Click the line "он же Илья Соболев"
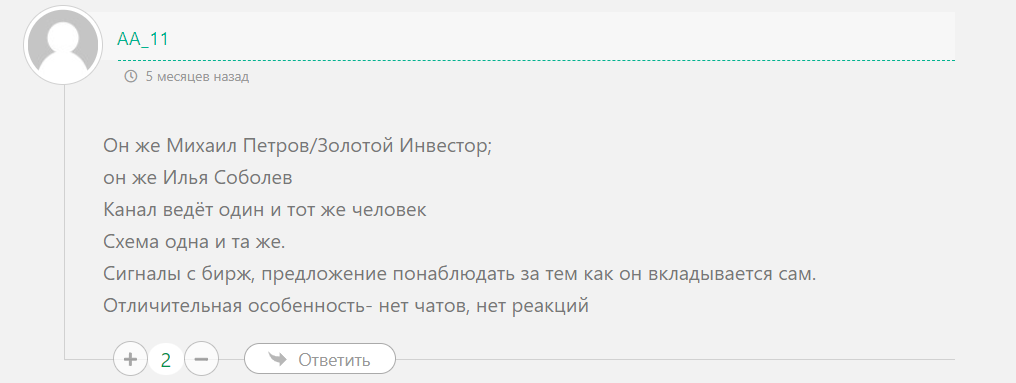The height and width of the screenshot is (383, 1016). [x=198, y=178]
